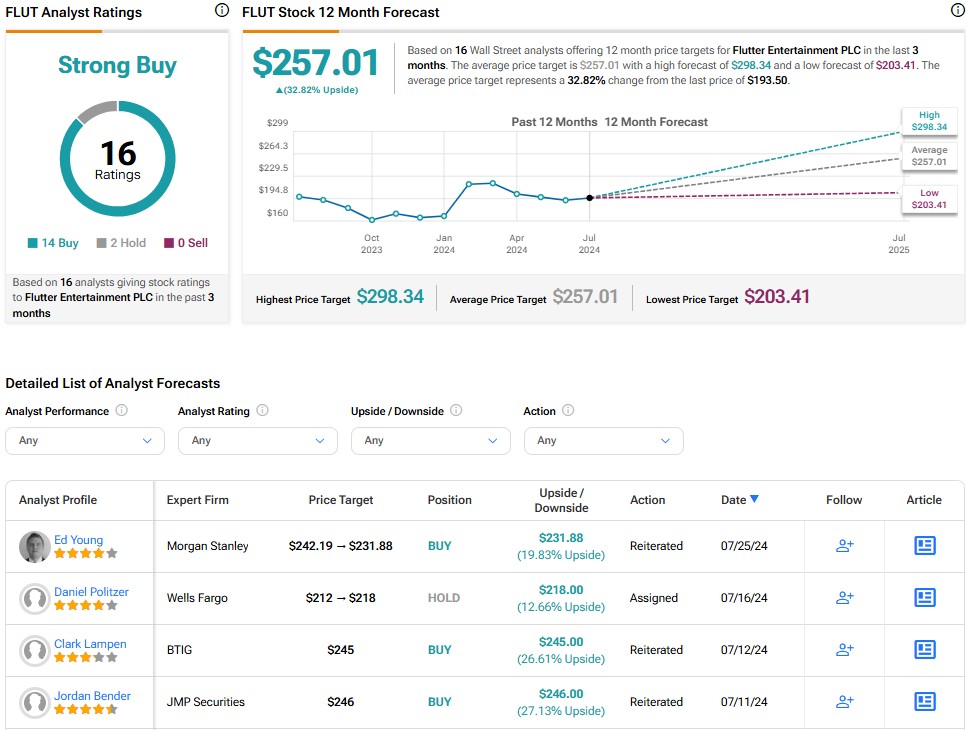
Task: Click the 16 Ratings donut chart
Action: point(117,159)
